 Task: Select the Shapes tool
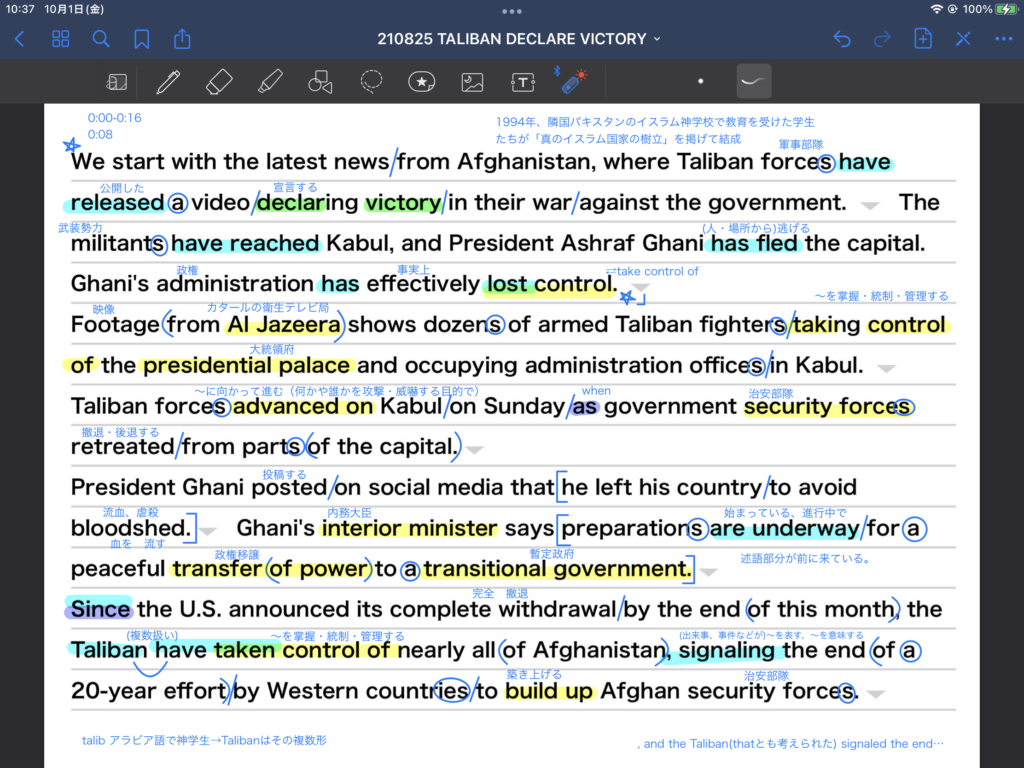(320, 82)
